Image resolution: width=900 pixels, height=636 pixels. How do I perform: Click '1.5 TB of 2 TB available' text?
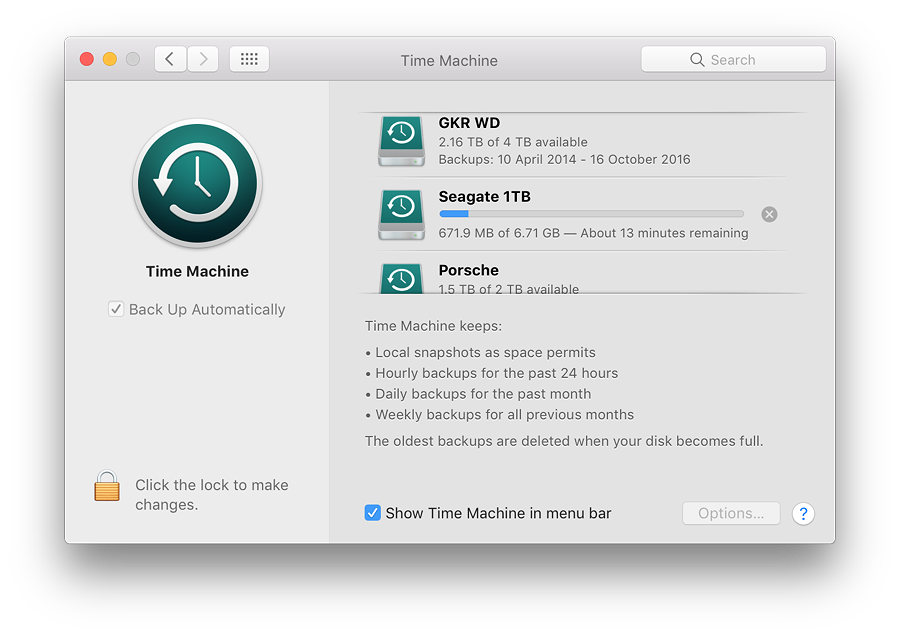[x=509, y=289]
